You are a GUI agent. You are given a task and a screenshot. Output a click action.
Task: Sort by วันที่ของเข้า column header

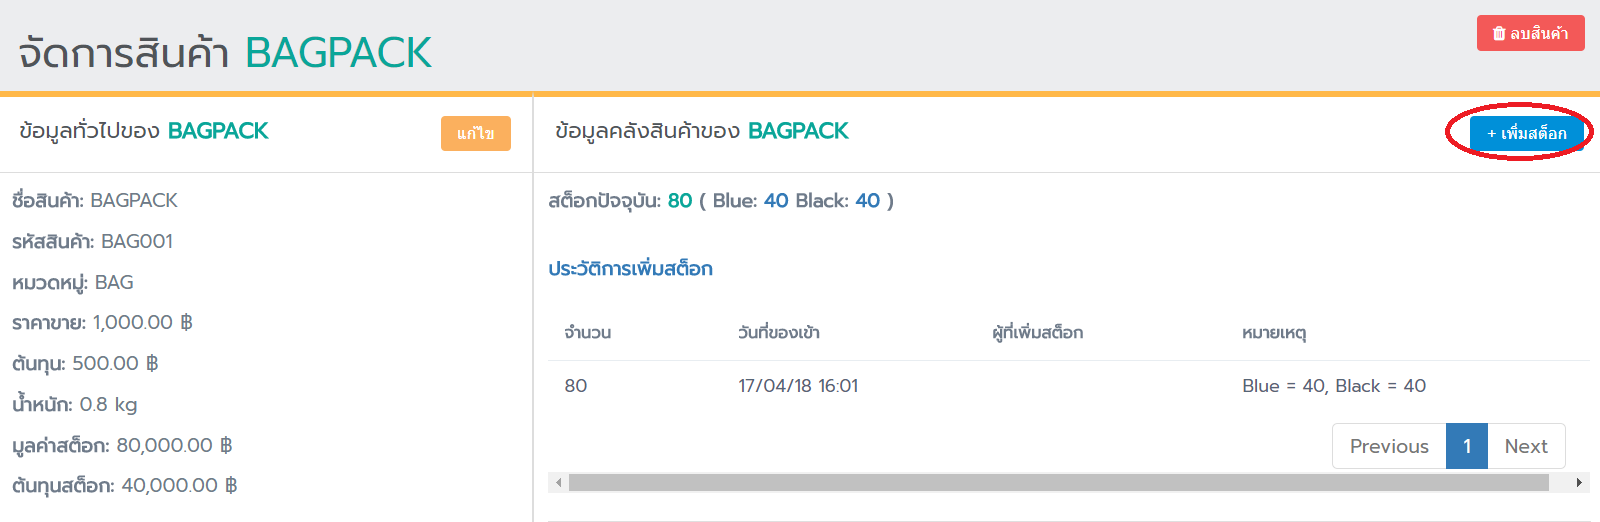778,333
